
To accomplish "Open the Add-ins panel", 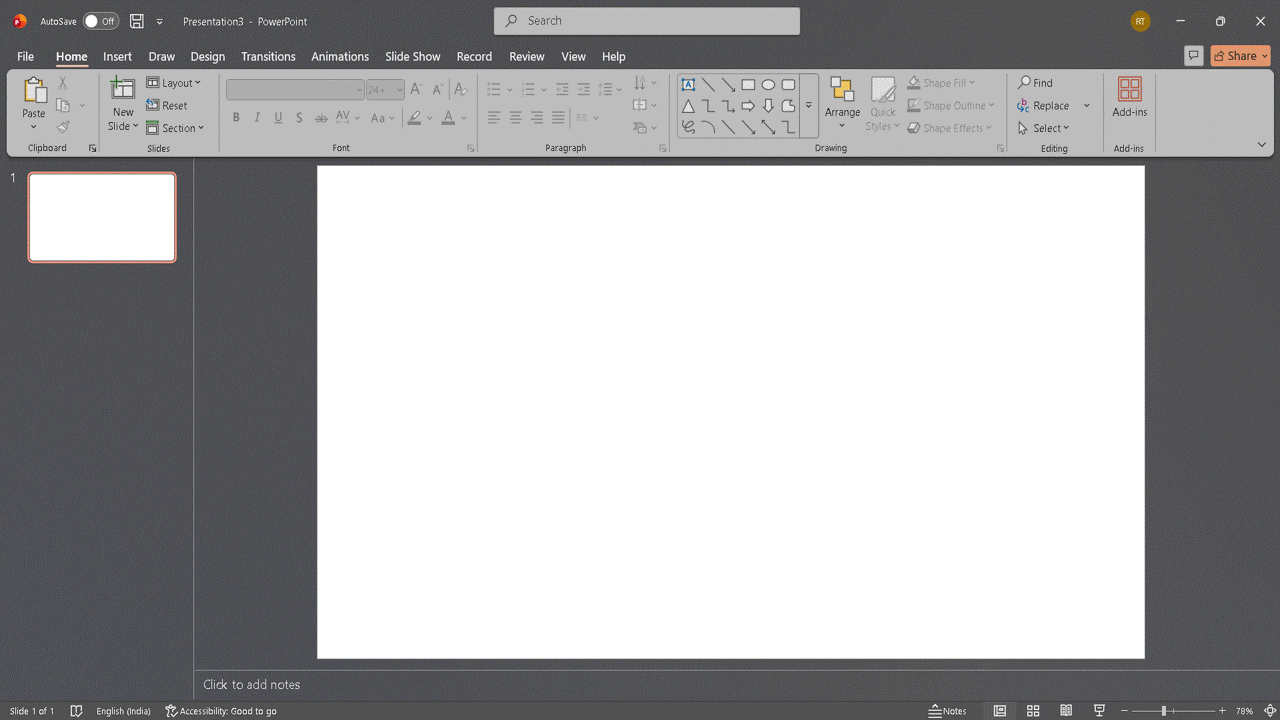I will (x=1129, y=97).
